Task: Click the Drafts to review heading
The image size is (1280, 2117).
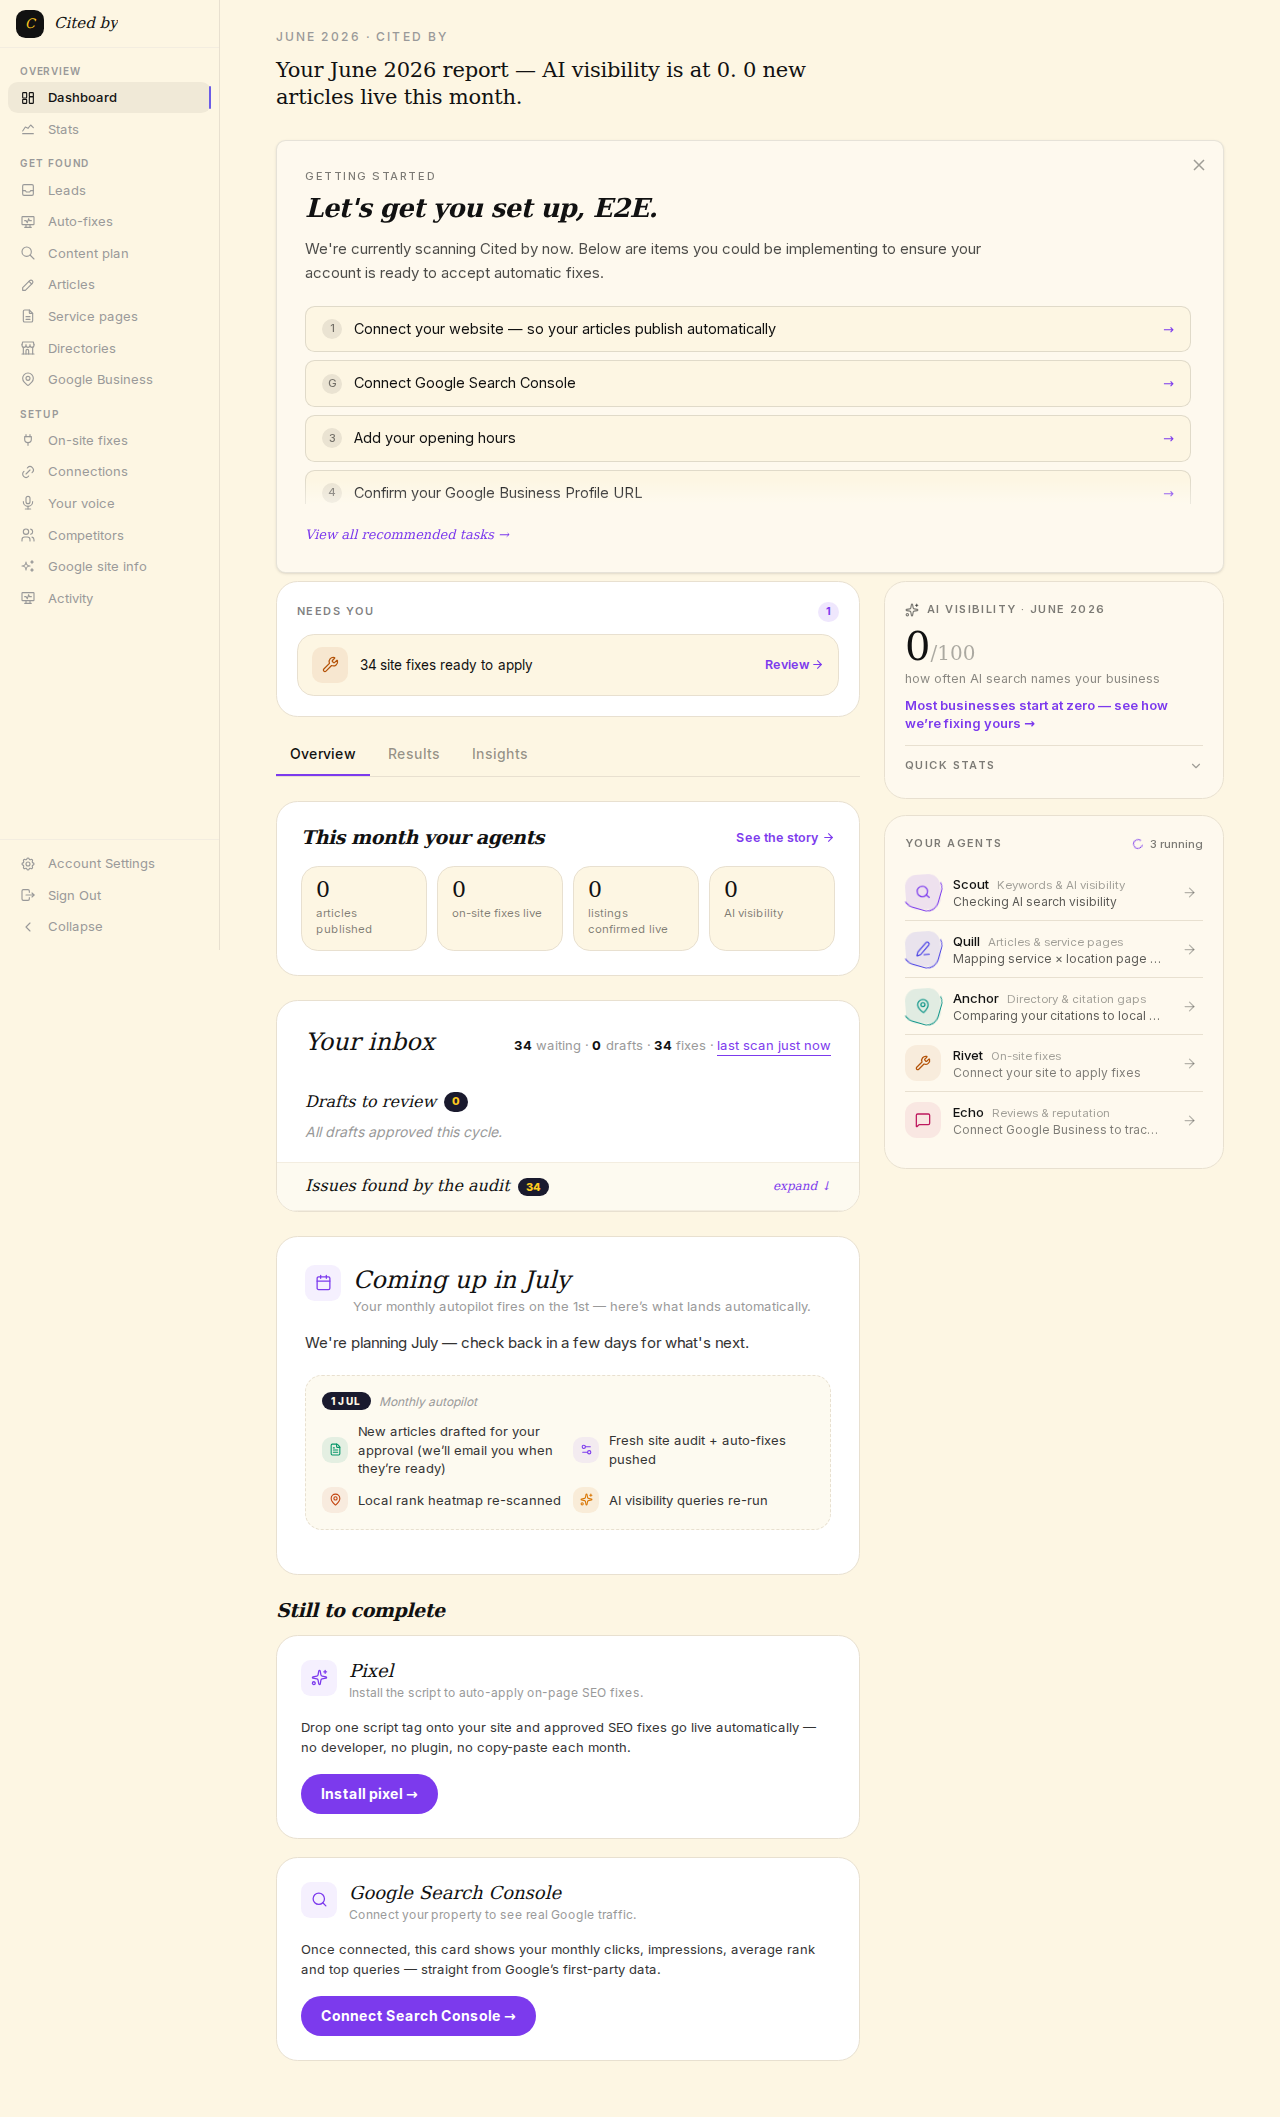Action: pyautogui.click(x=372, y=1102)
